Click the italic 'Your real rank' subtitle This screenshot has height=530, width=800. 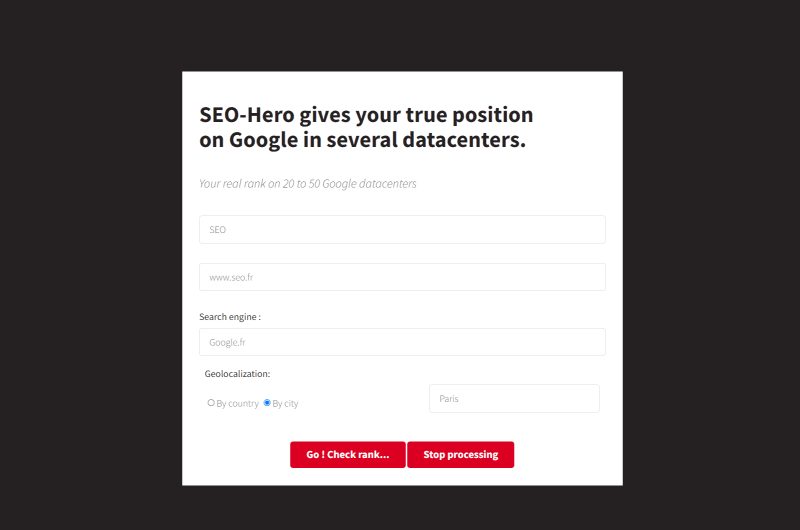coord(308,184)
